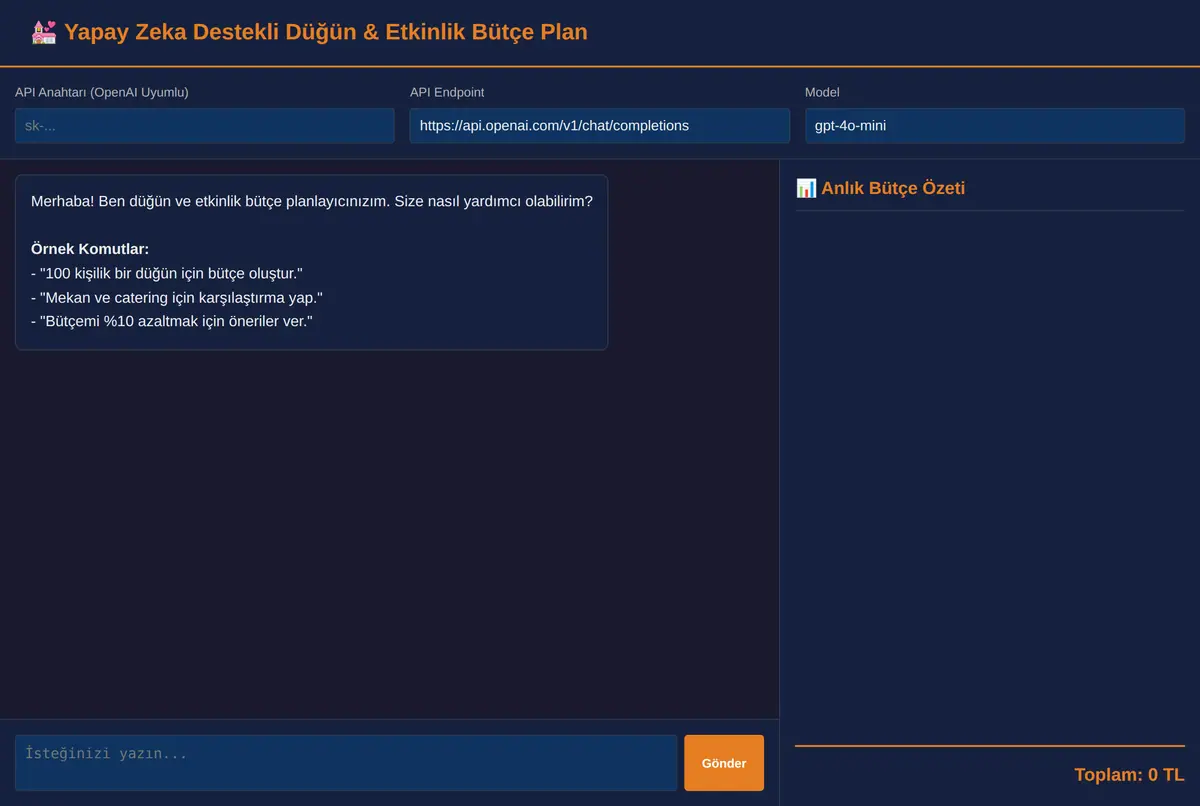Click the wedding icon in the header

click(44, 32)
